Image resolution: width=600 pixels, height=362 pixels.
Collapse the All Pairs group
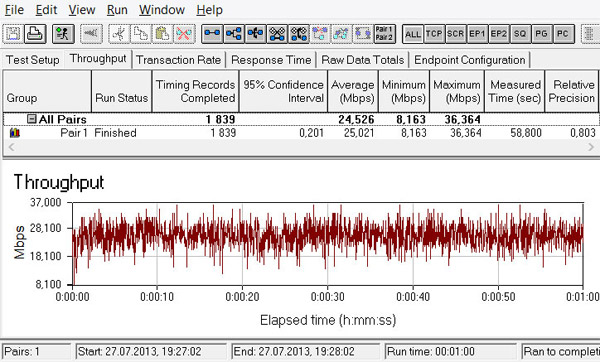coord(32,119)
